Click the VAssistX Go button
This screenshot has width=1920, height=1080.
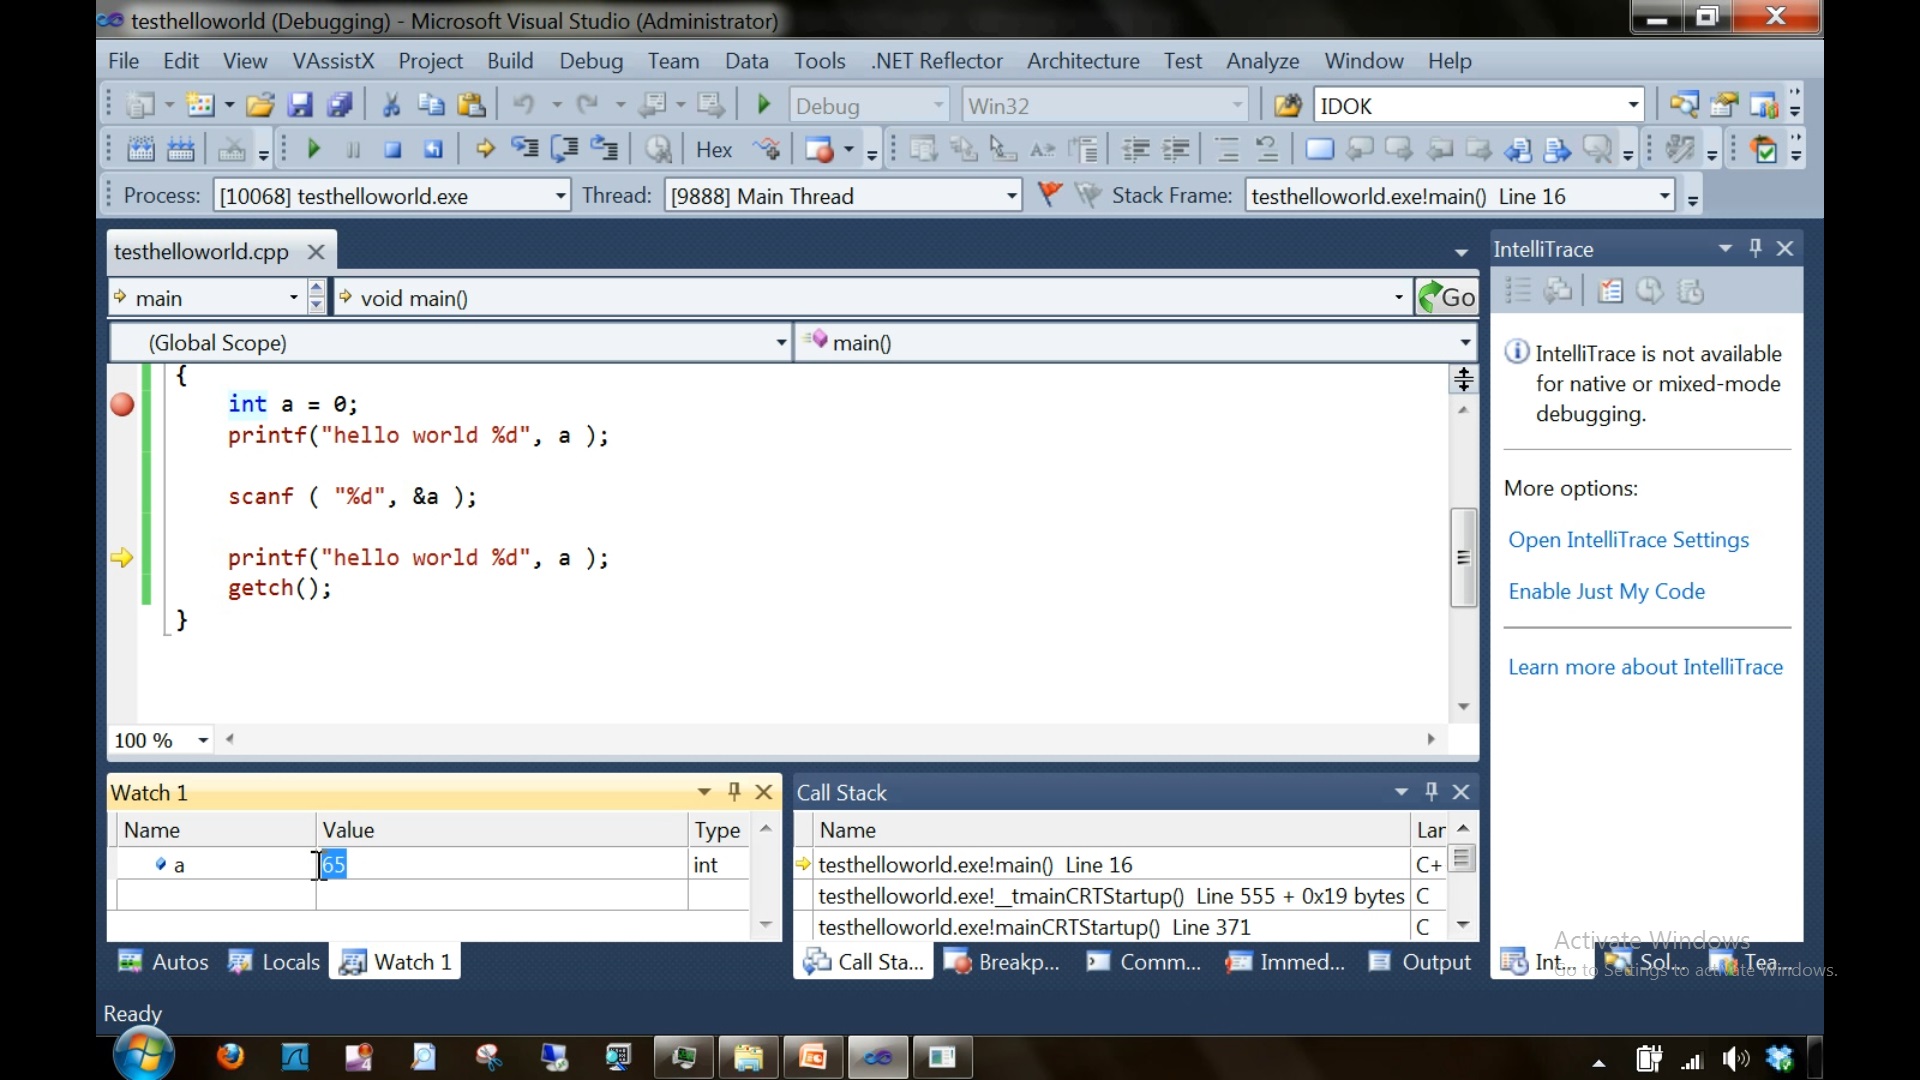[1447, 298]
